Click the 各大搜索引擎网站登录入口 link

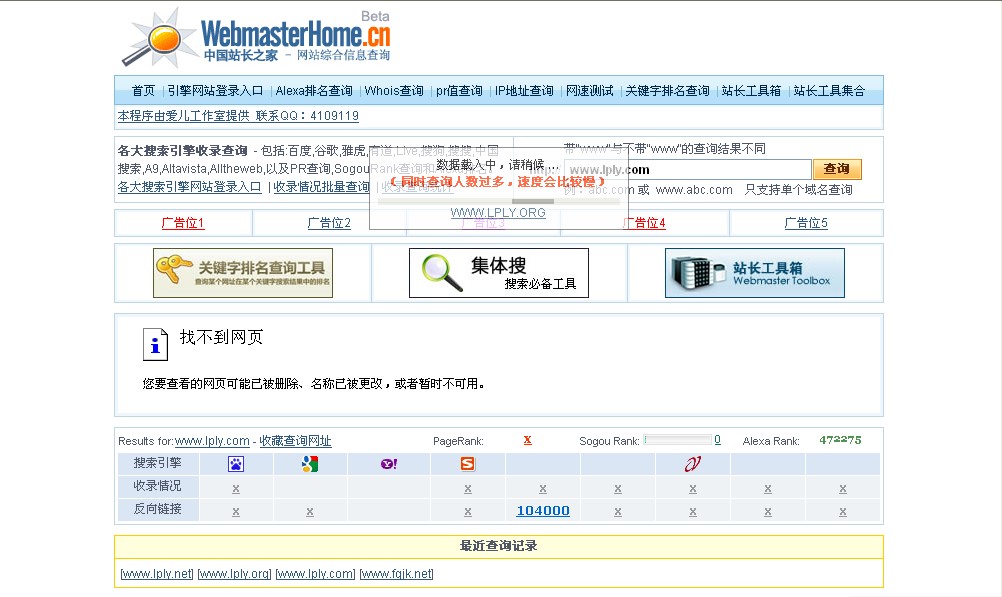coord(189,187)
